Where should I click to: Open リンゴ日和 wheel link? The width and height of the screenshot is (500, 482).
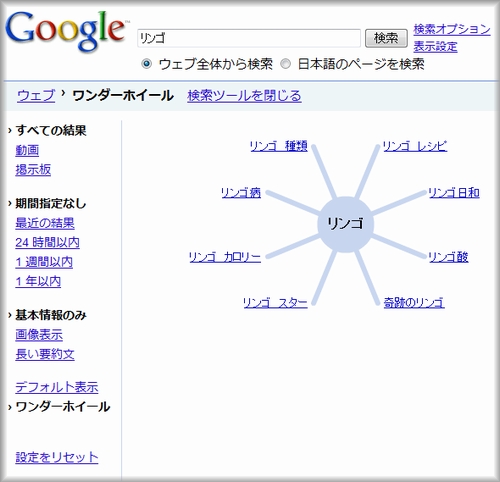coord(454,193)
